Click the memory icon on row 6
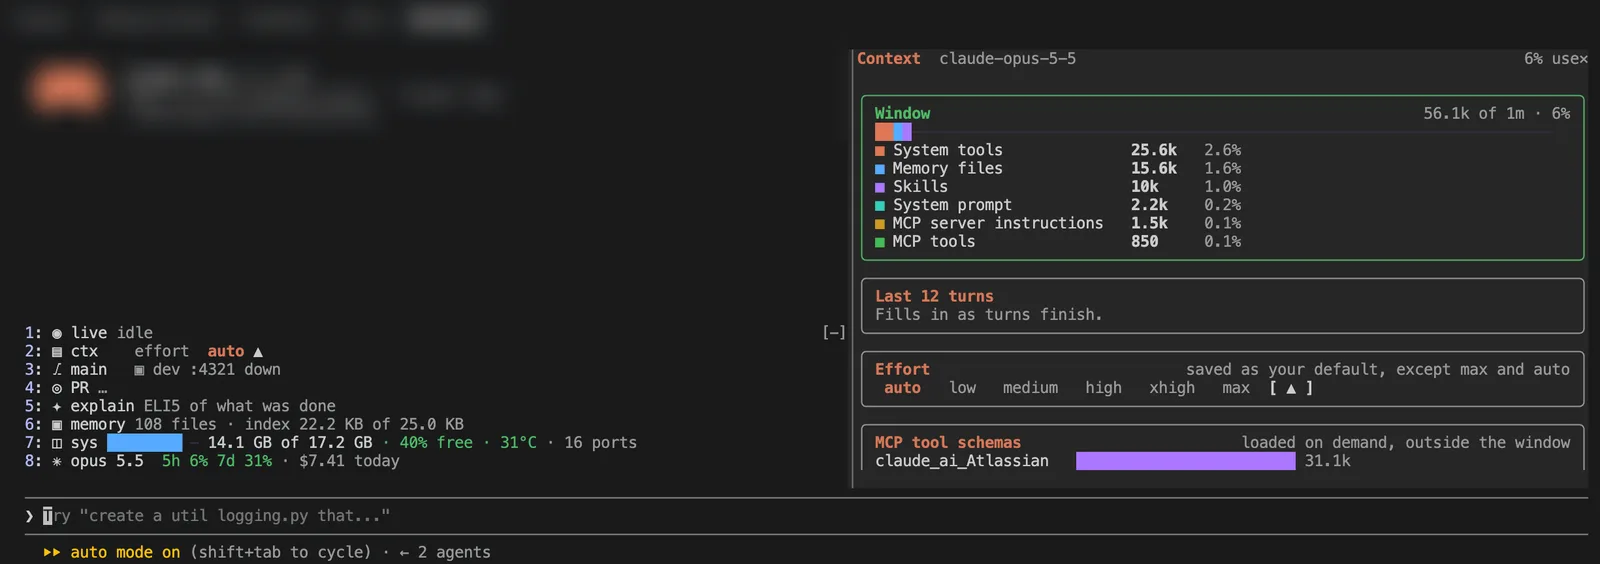Image resolution: width=1600 pixels, height=564 pixels. pos(57,425)
